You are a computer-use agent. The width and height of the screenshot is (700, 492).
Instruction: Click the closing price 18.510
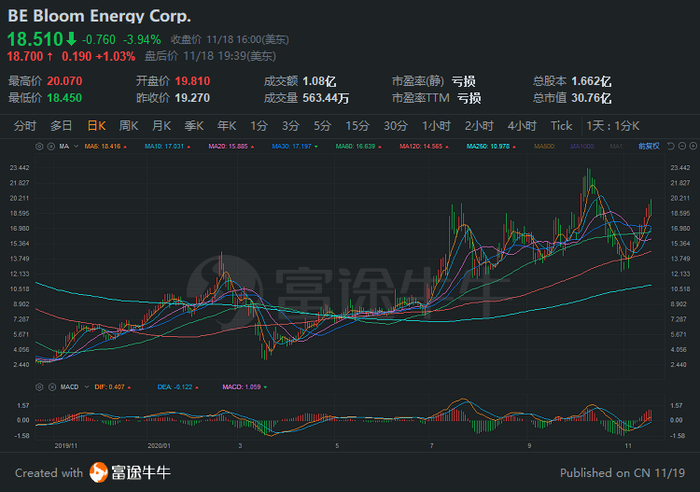point(35,39)
